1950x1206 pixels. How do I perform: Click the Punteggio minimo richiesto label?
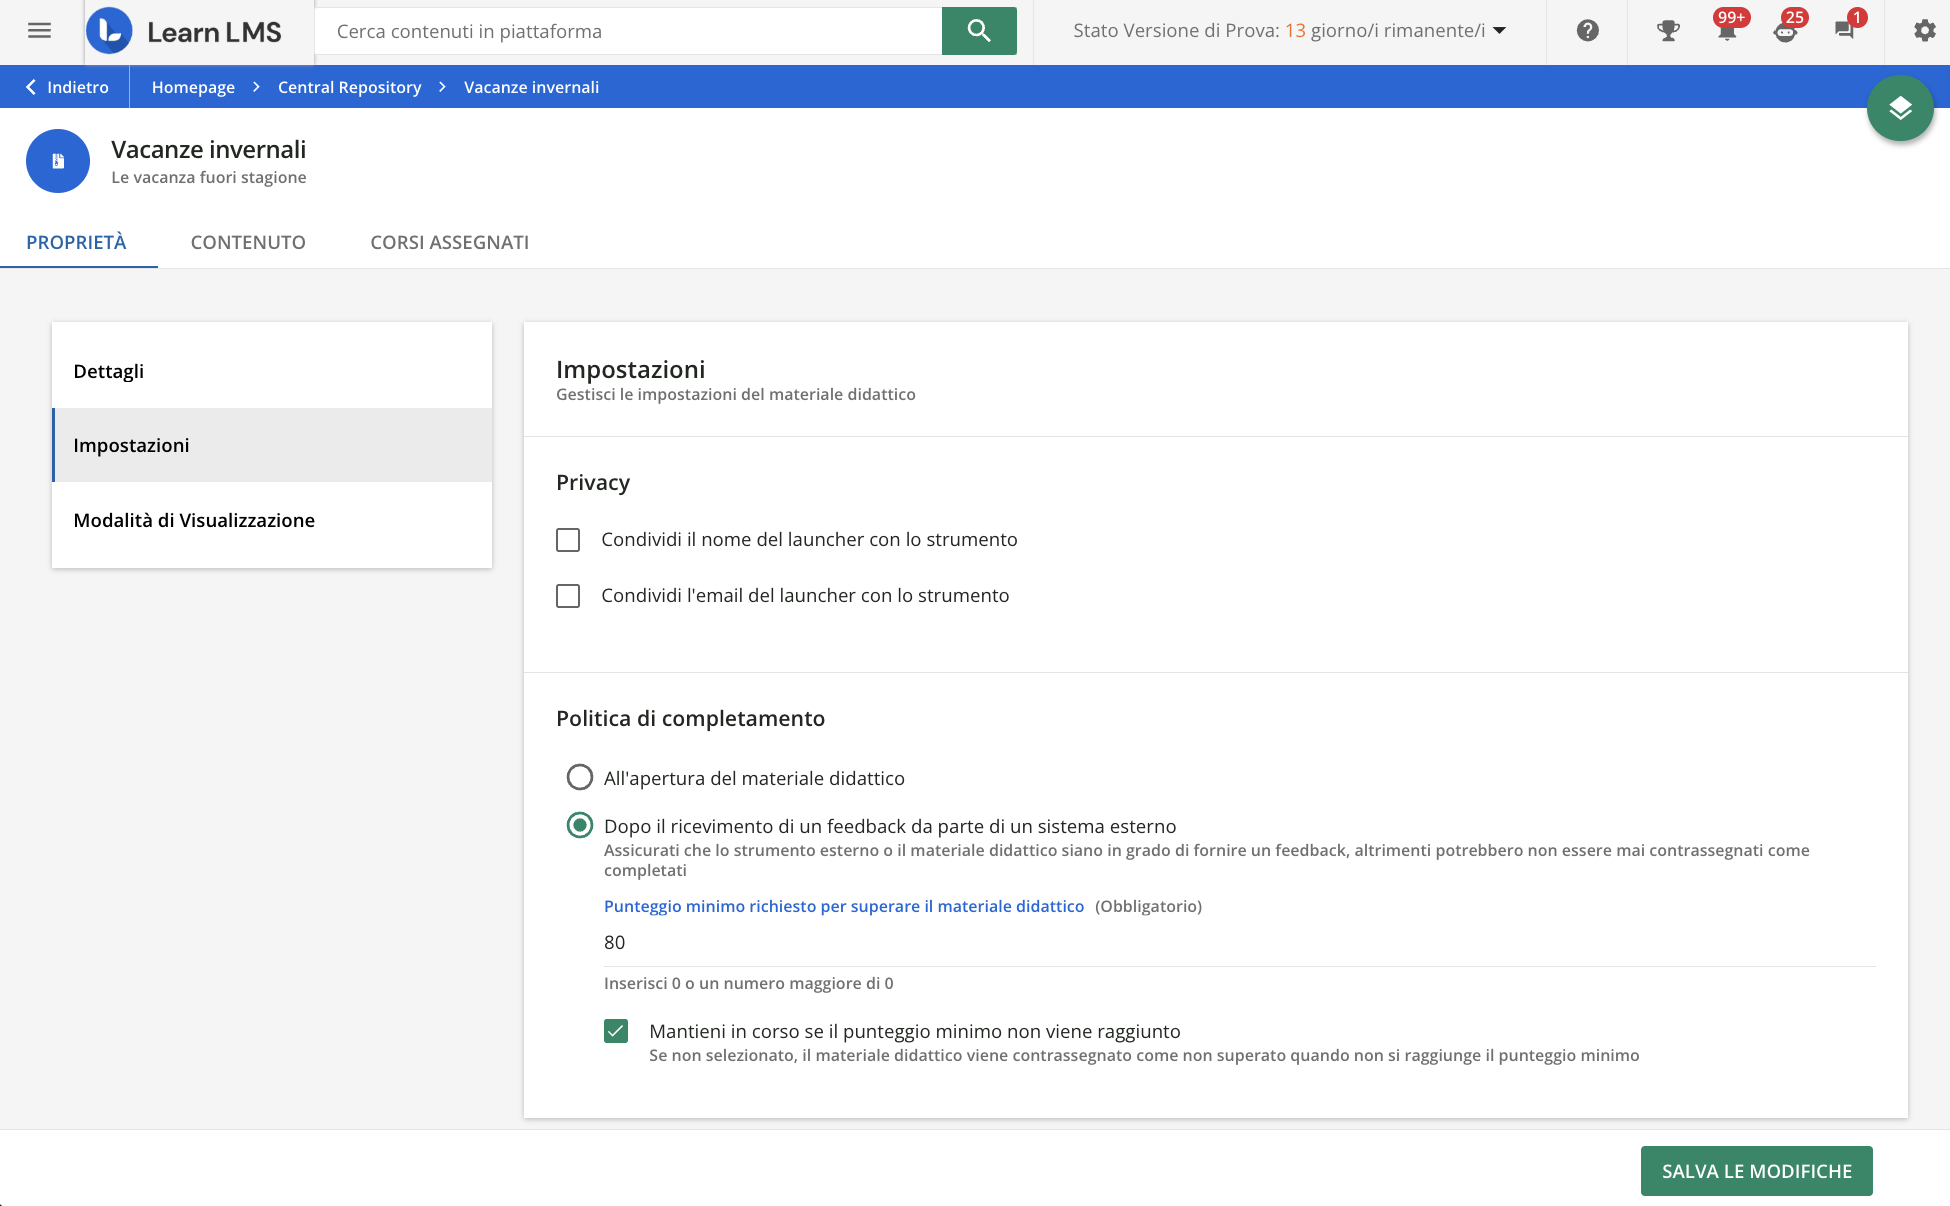[x=844, y=906]
